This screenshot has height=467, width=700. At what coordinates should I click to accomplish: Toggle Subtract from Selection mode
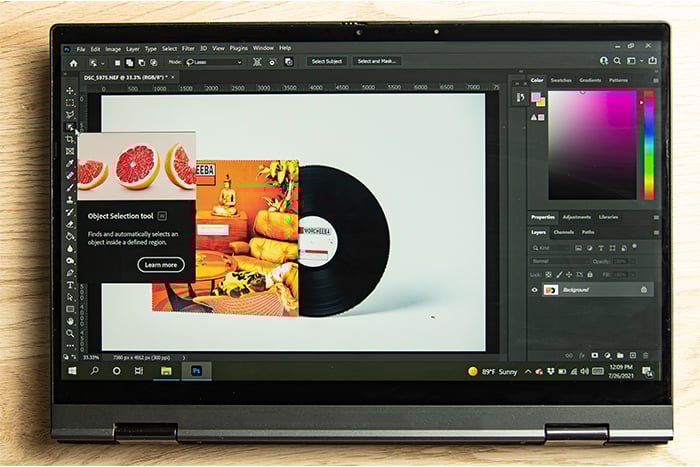point(142,63)
